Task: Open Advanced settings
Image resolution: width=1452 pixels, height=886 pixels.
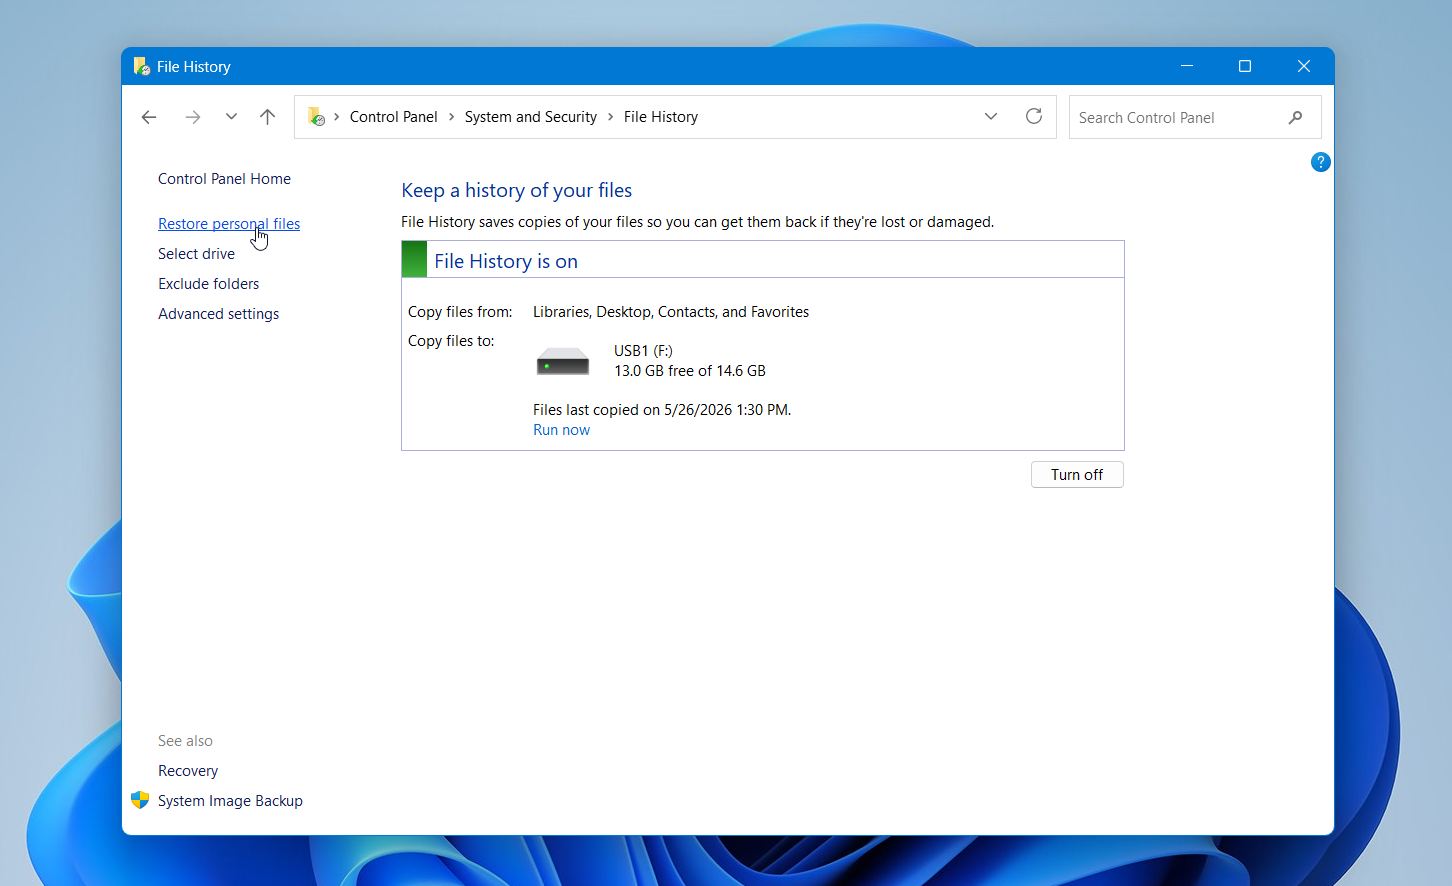Action: click(218, 314)
